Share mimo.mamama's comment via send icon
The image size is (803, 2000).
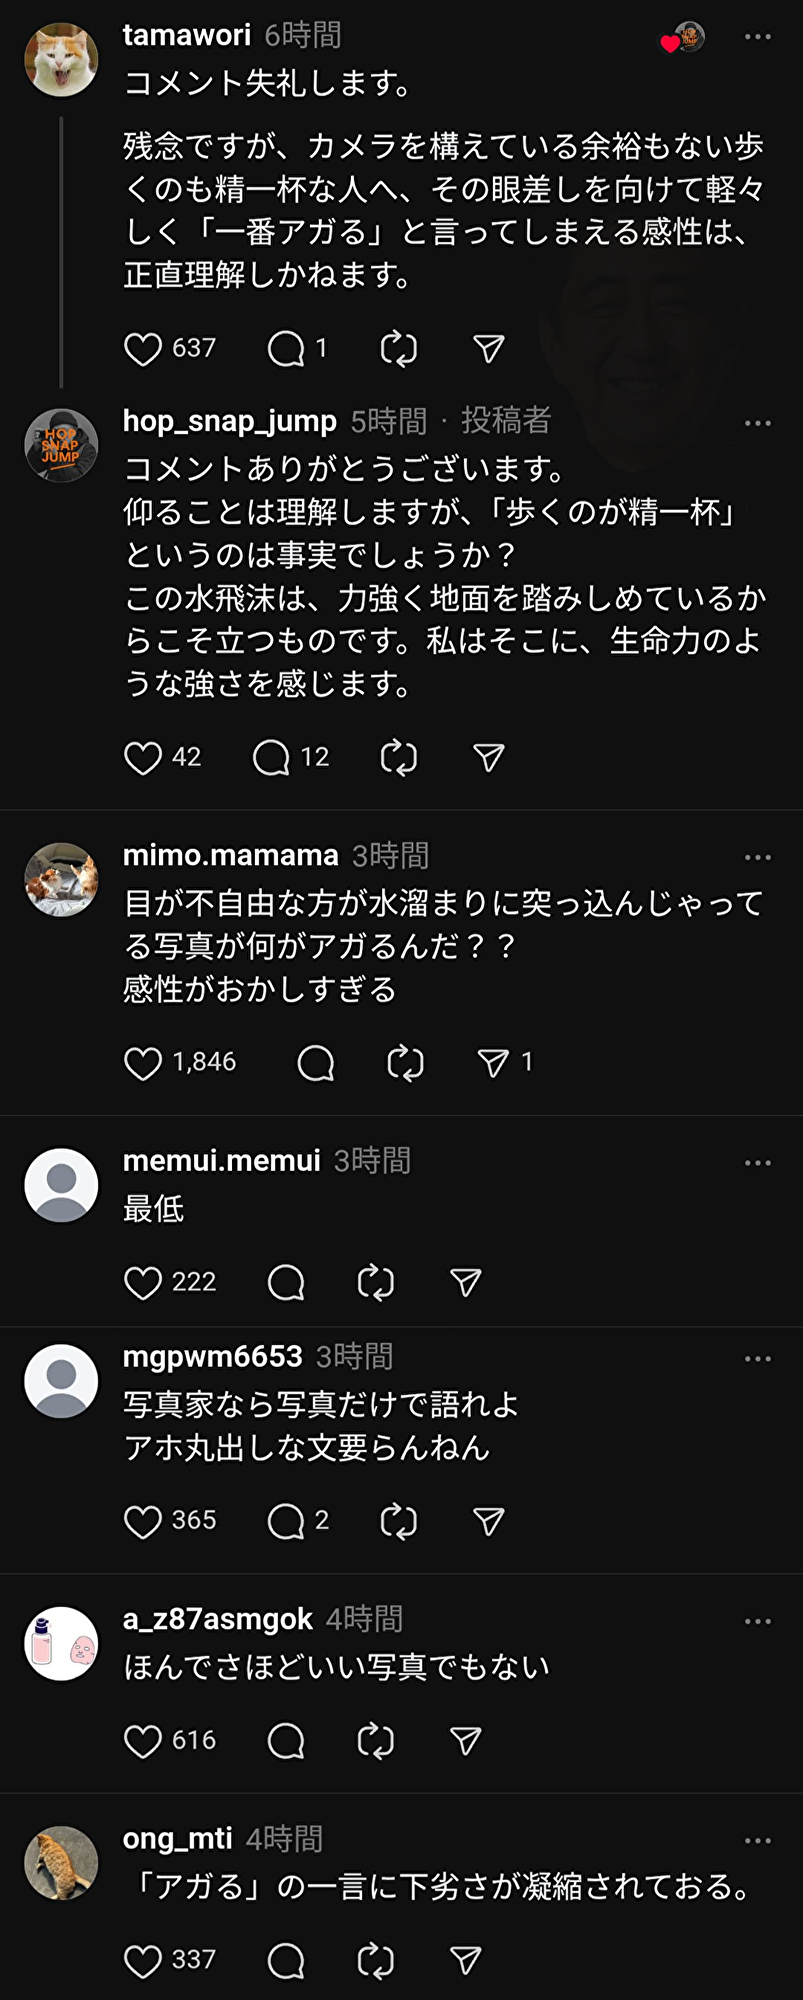(493, 1063)
